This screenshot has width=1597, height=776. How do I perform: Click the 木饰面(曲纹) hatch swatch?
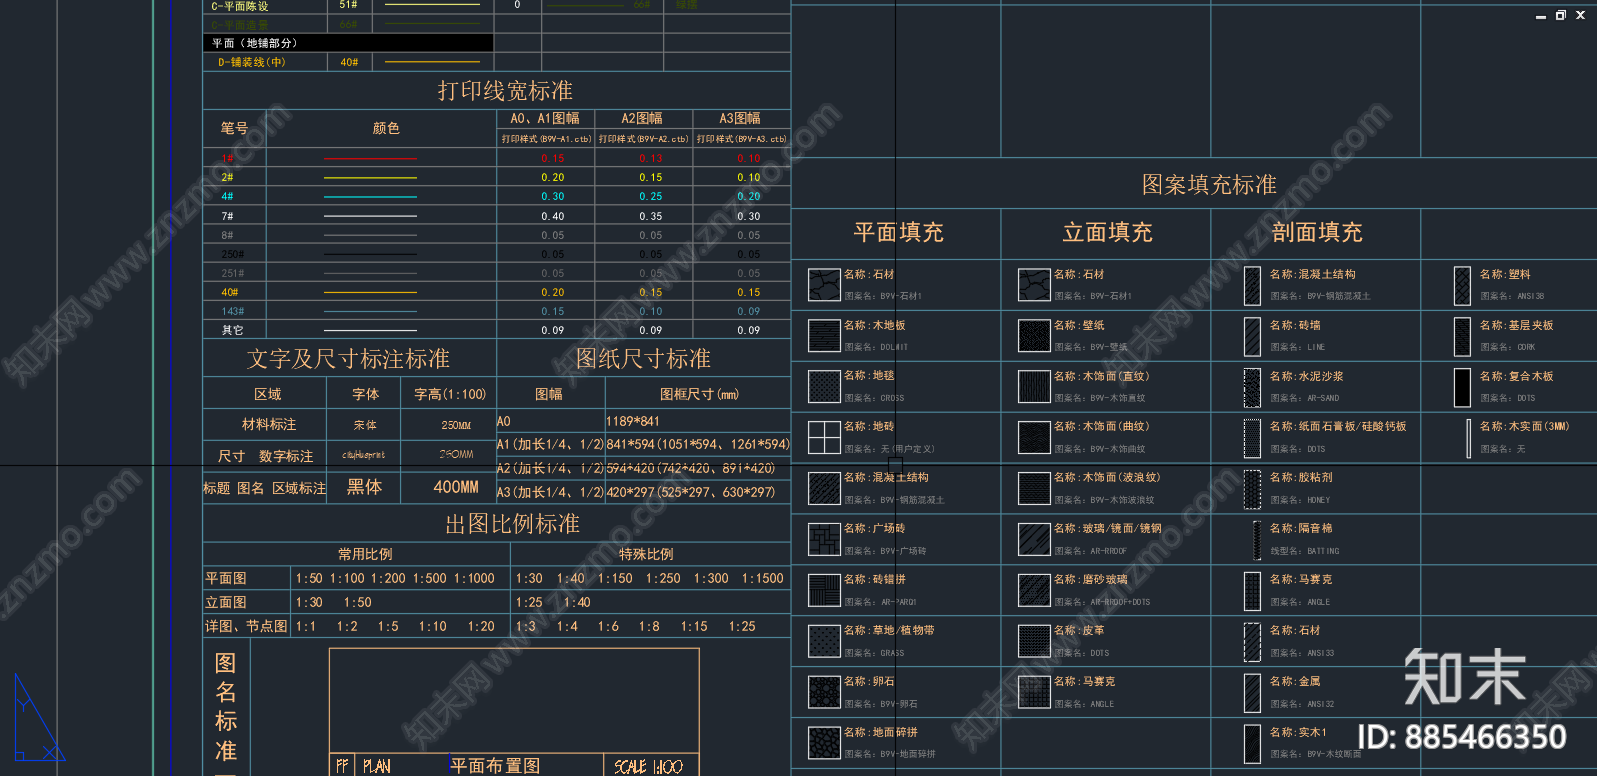point(1034,438)
